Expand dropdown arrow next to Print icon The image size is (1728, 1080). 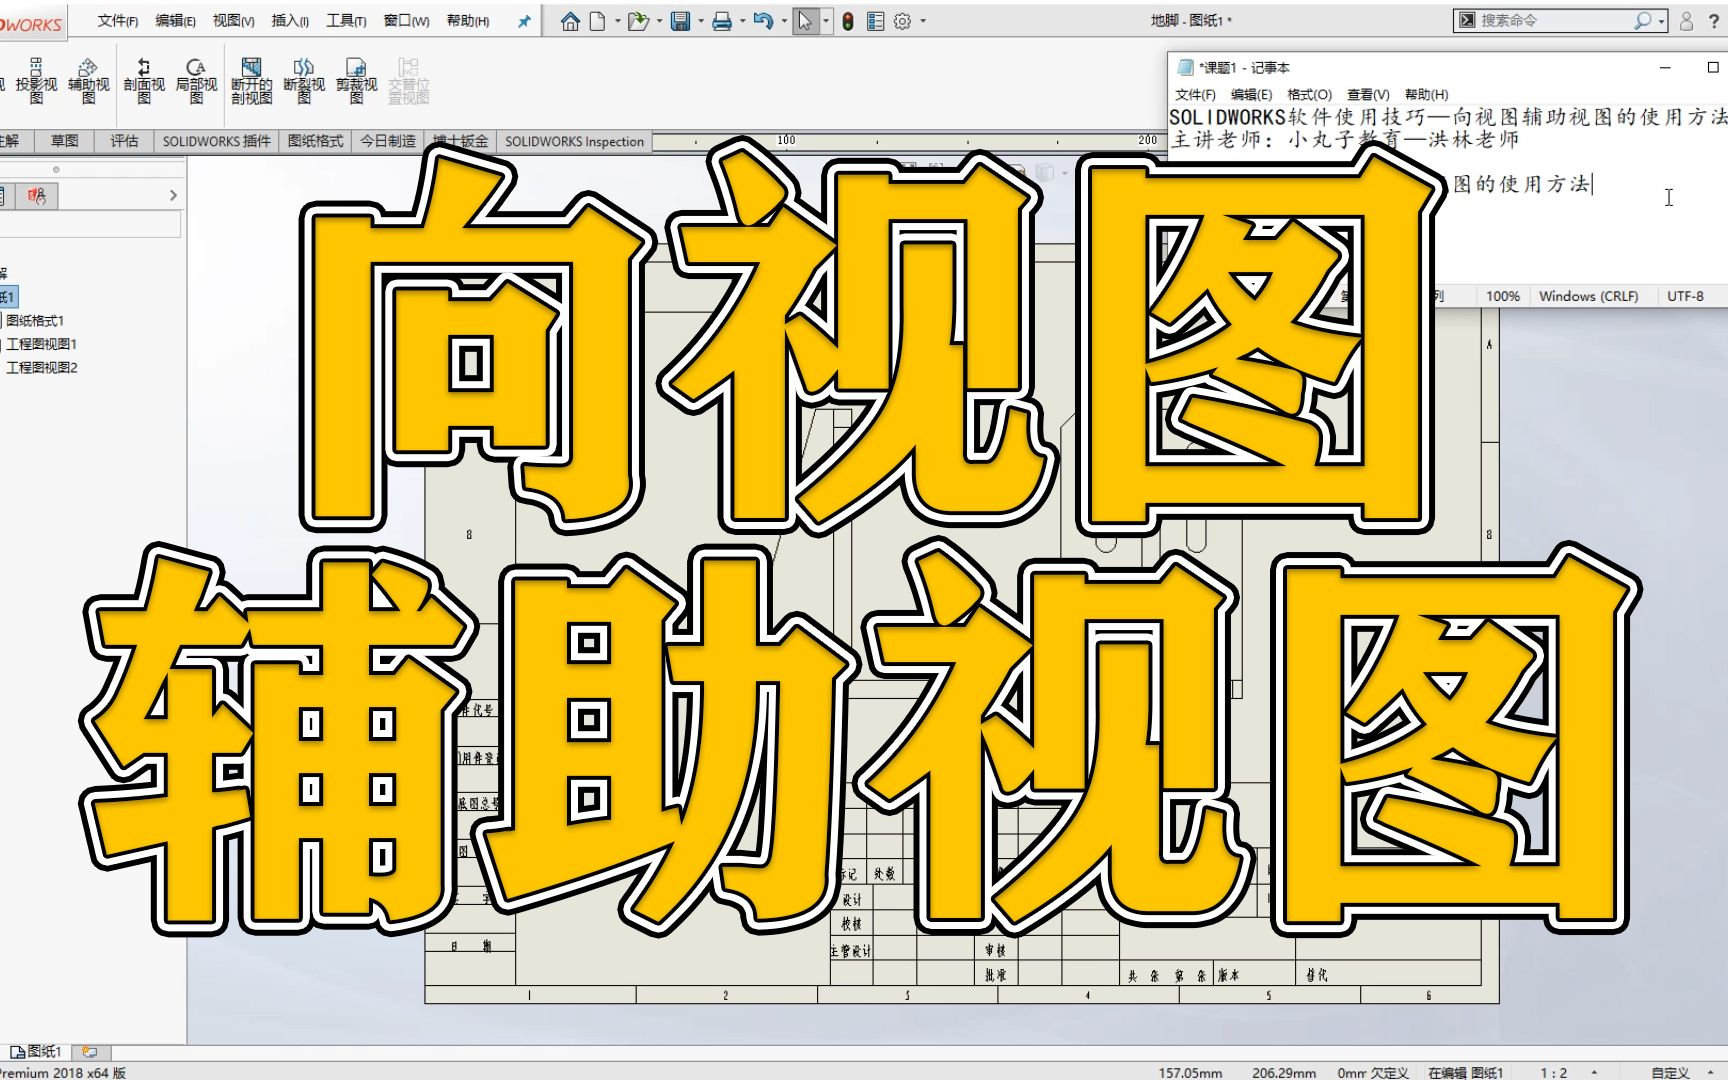(x=742, y=21)
